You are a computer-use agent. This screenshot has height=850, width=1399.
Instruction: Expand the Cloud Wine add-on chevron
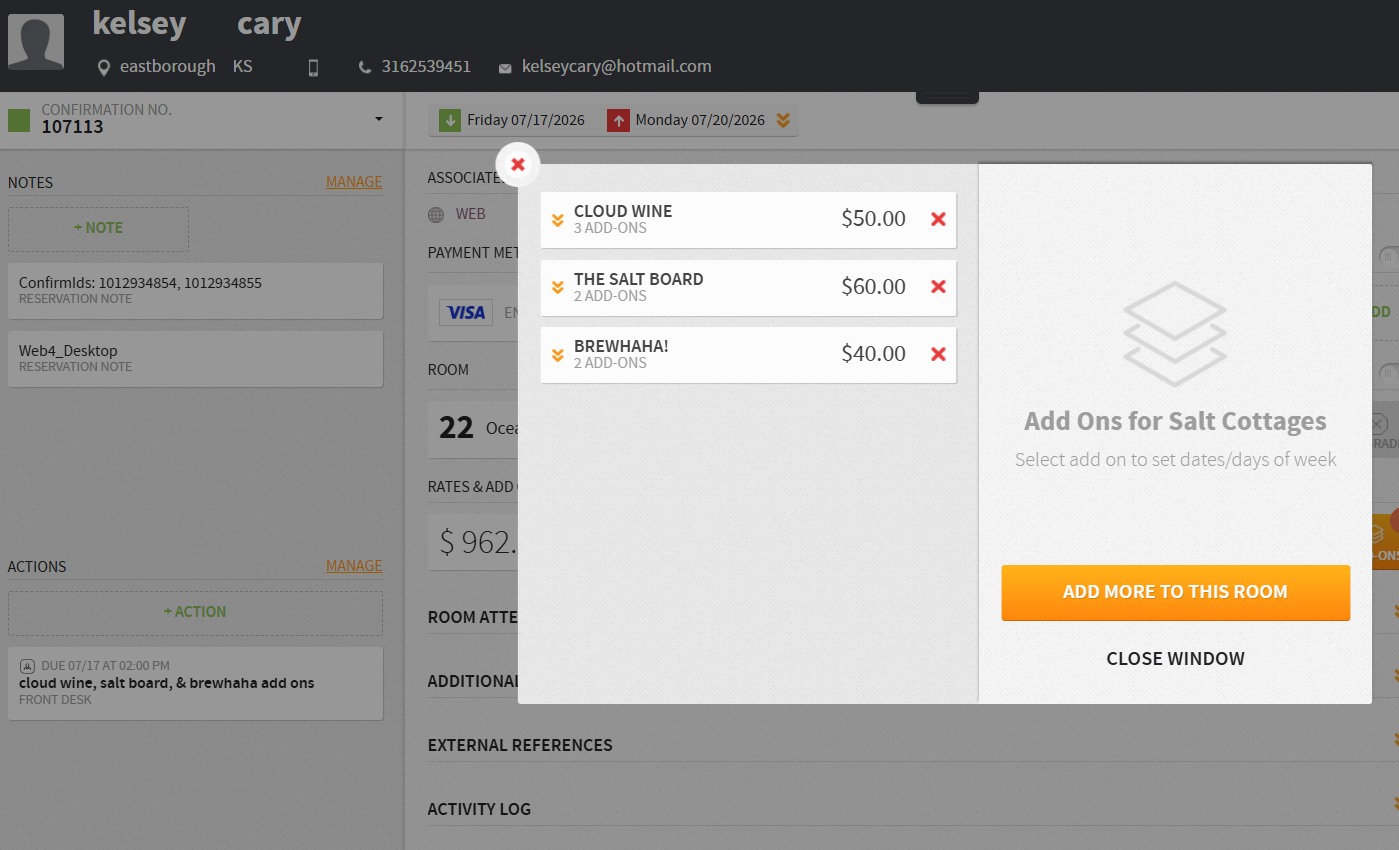pos(558,219)
